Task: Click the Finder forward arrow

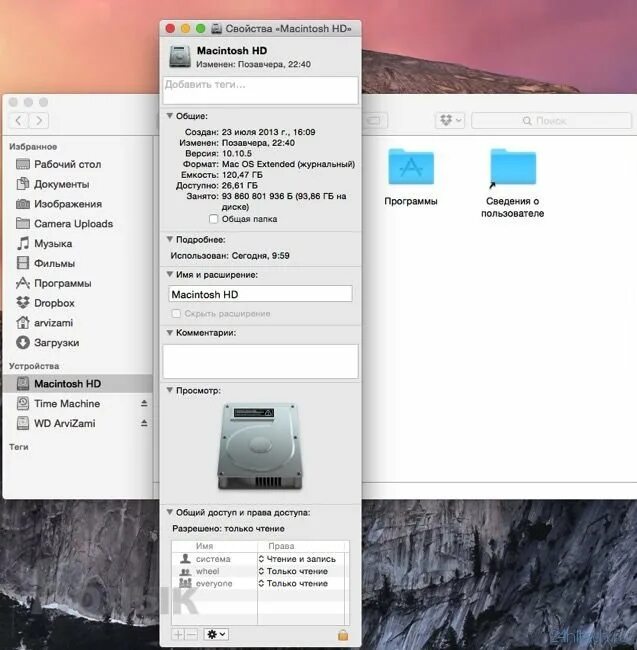Action: [x=39, y=121]
